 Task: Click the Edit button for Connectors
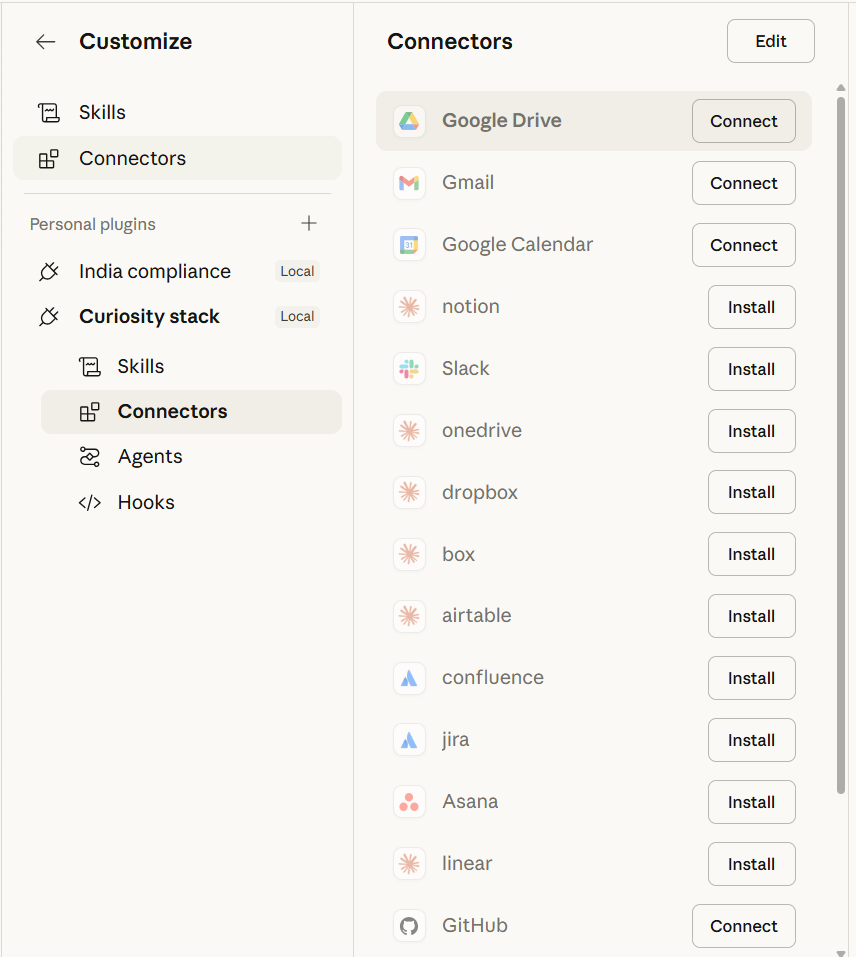(x=771, y=41)
